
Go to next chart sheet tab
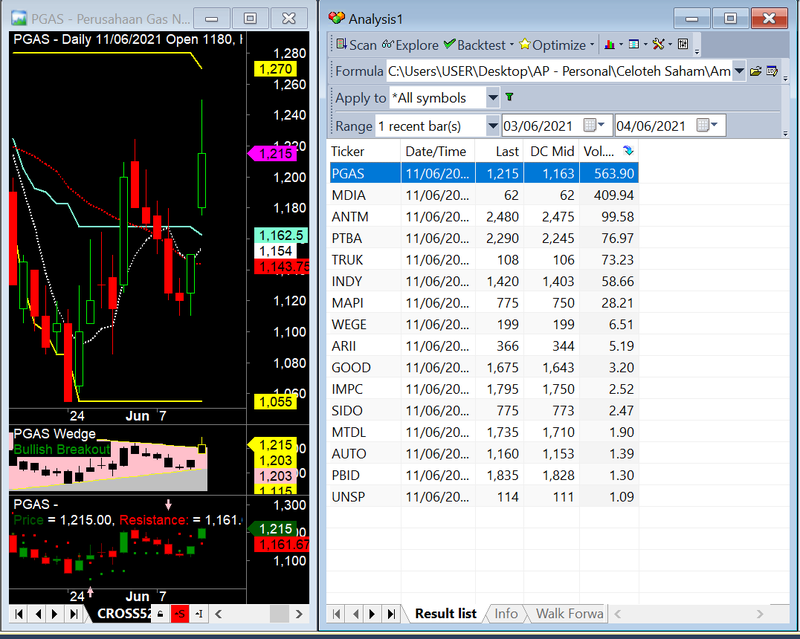(x=55, y=613)
